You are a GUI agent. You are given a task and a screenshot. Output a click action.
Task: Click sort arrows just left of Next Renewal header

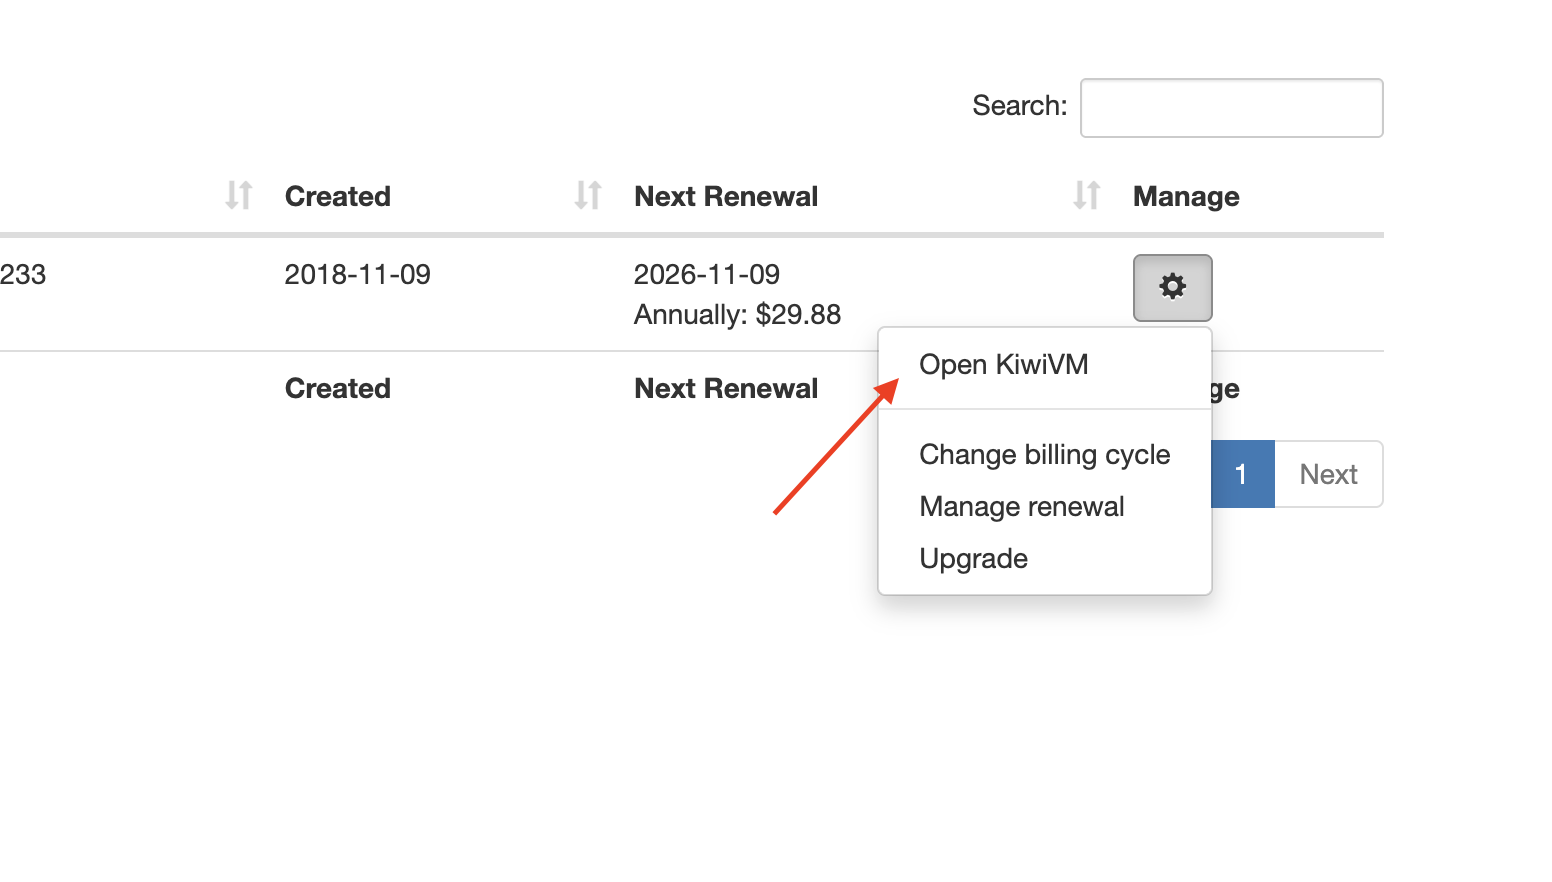tap(588, 195)
